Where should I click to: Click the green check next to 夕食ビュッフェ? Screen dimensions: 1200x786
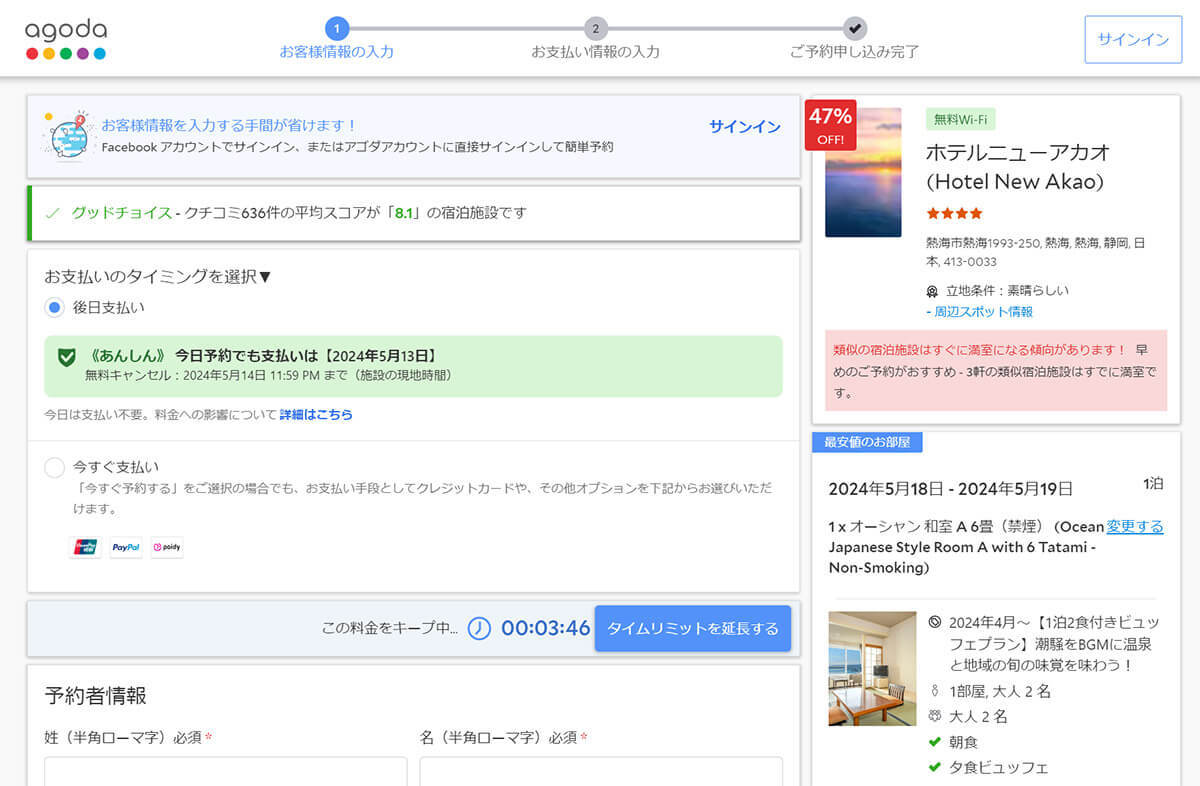935,767
